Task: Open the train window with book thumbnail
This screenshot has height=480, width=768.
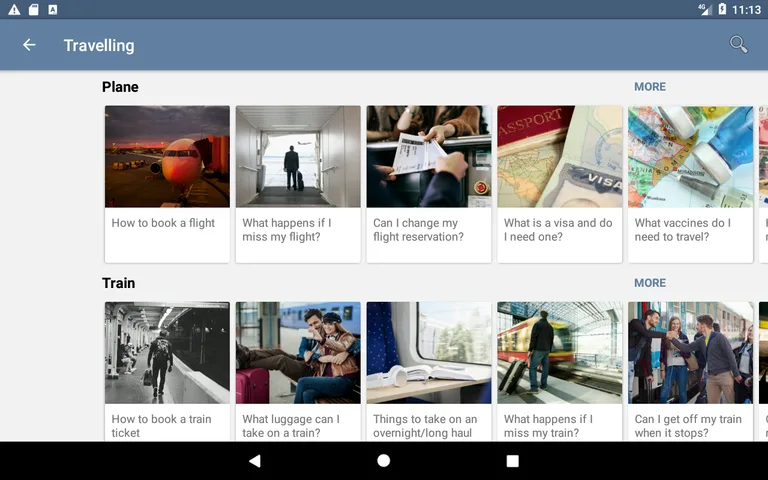Action: (429, 353)
